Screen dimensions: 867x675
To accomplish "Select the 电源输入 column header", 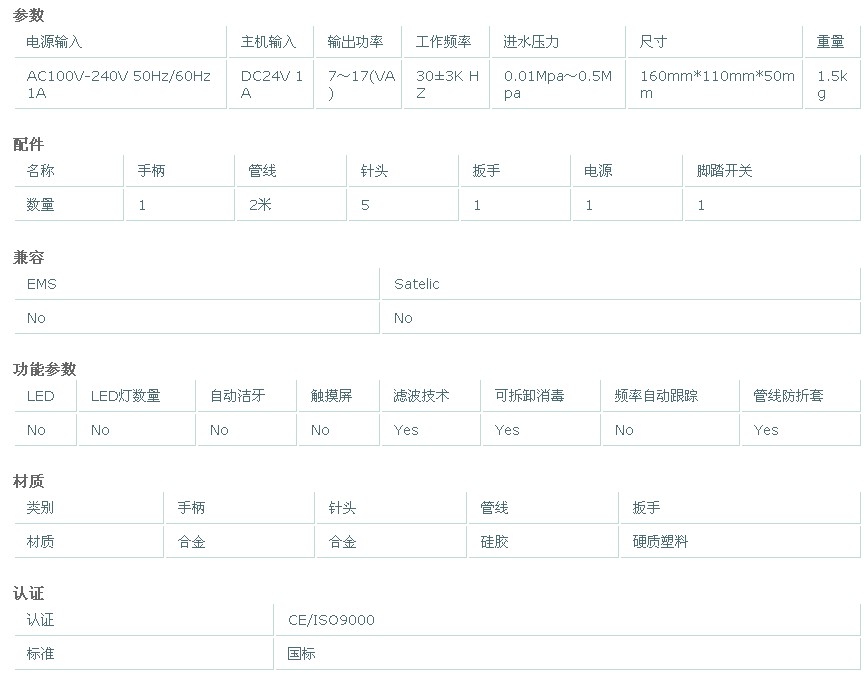I will 54,42.
